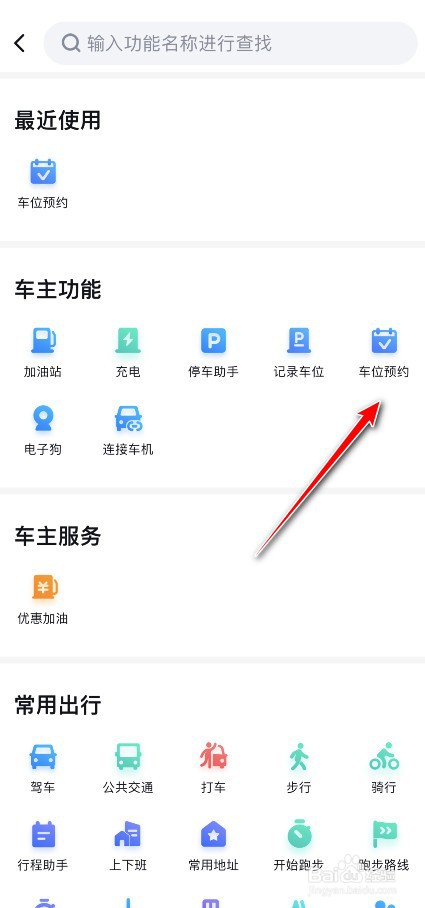Tap the 上下班 commute icon
425x908 pixels.
click(x=128, y=845)
